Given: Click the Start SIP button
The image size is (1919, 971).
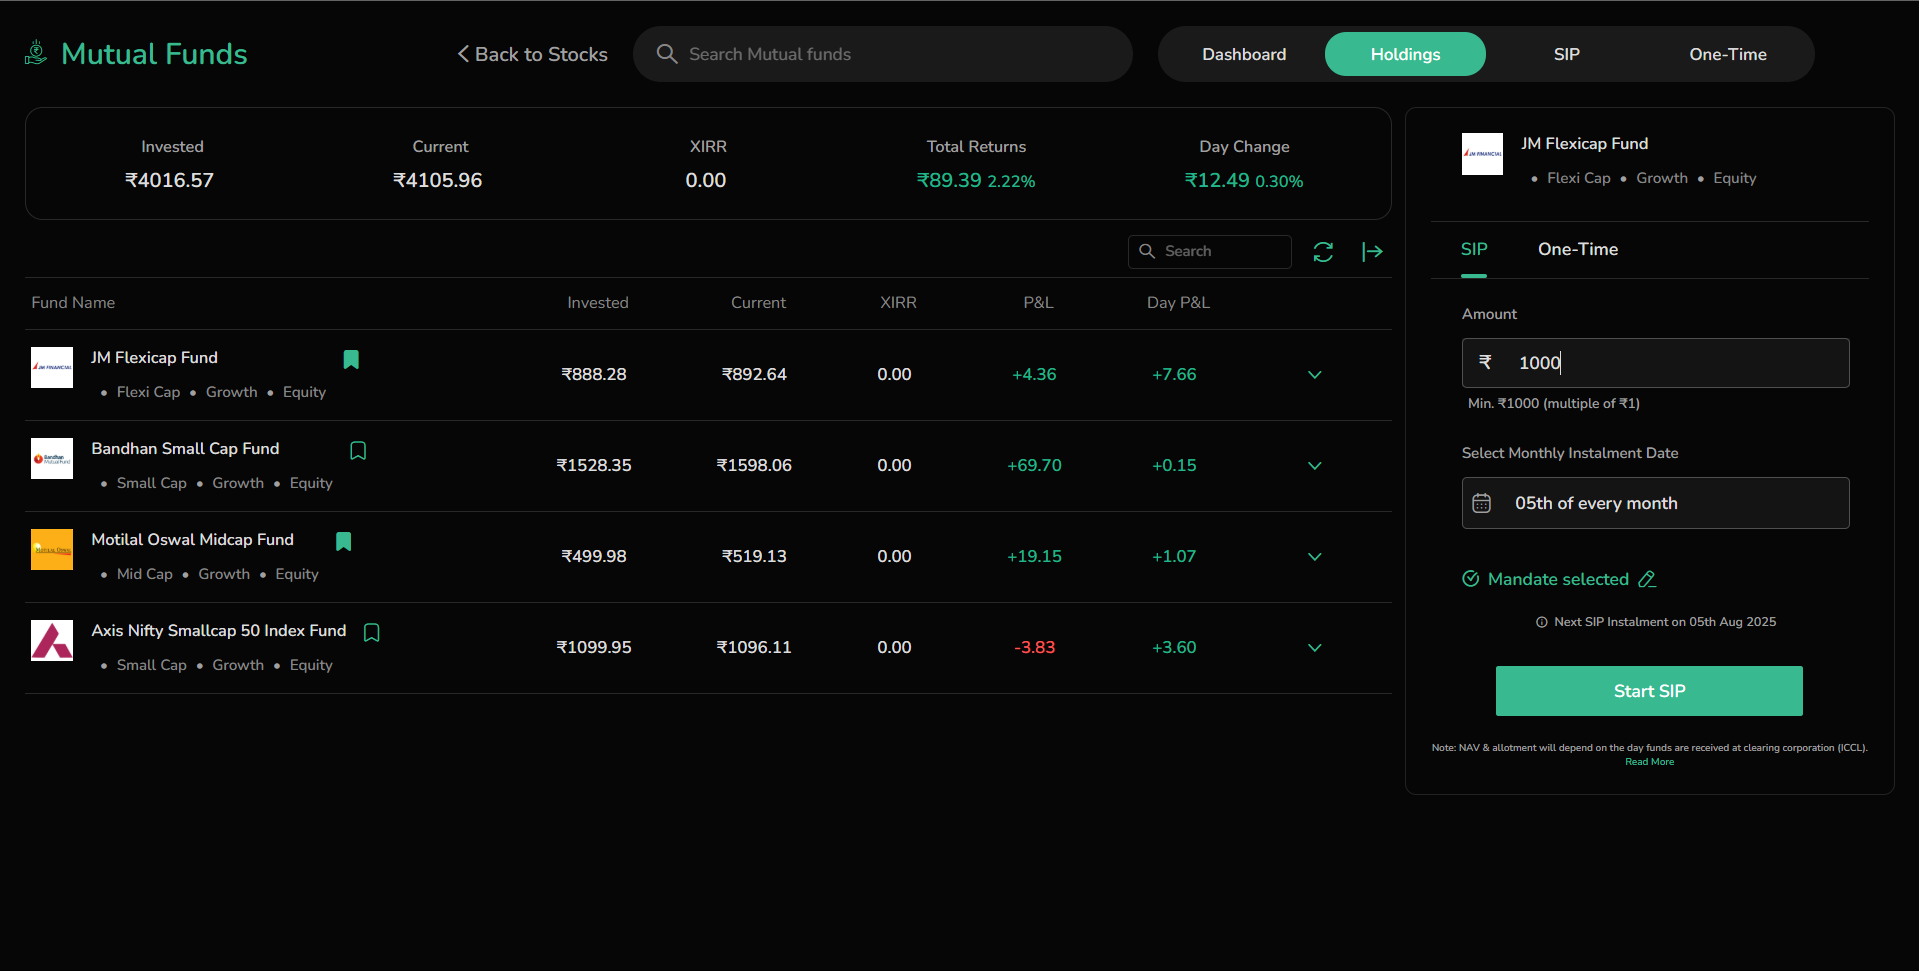Looking at the screenshot, I should pos(1649,691).
